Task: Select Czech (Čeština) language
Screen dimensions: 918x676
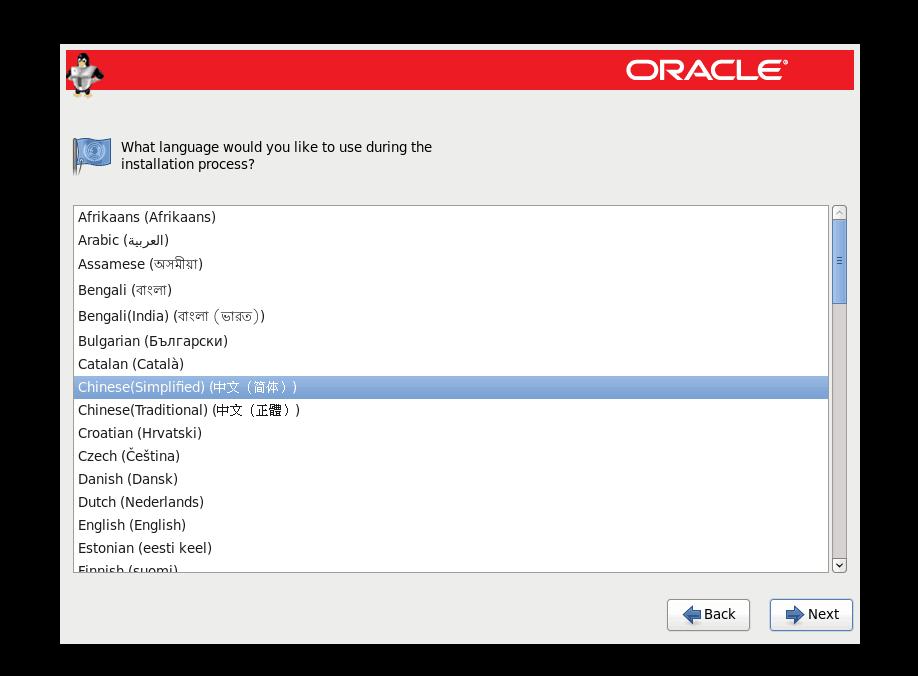Action: point(129,456)
